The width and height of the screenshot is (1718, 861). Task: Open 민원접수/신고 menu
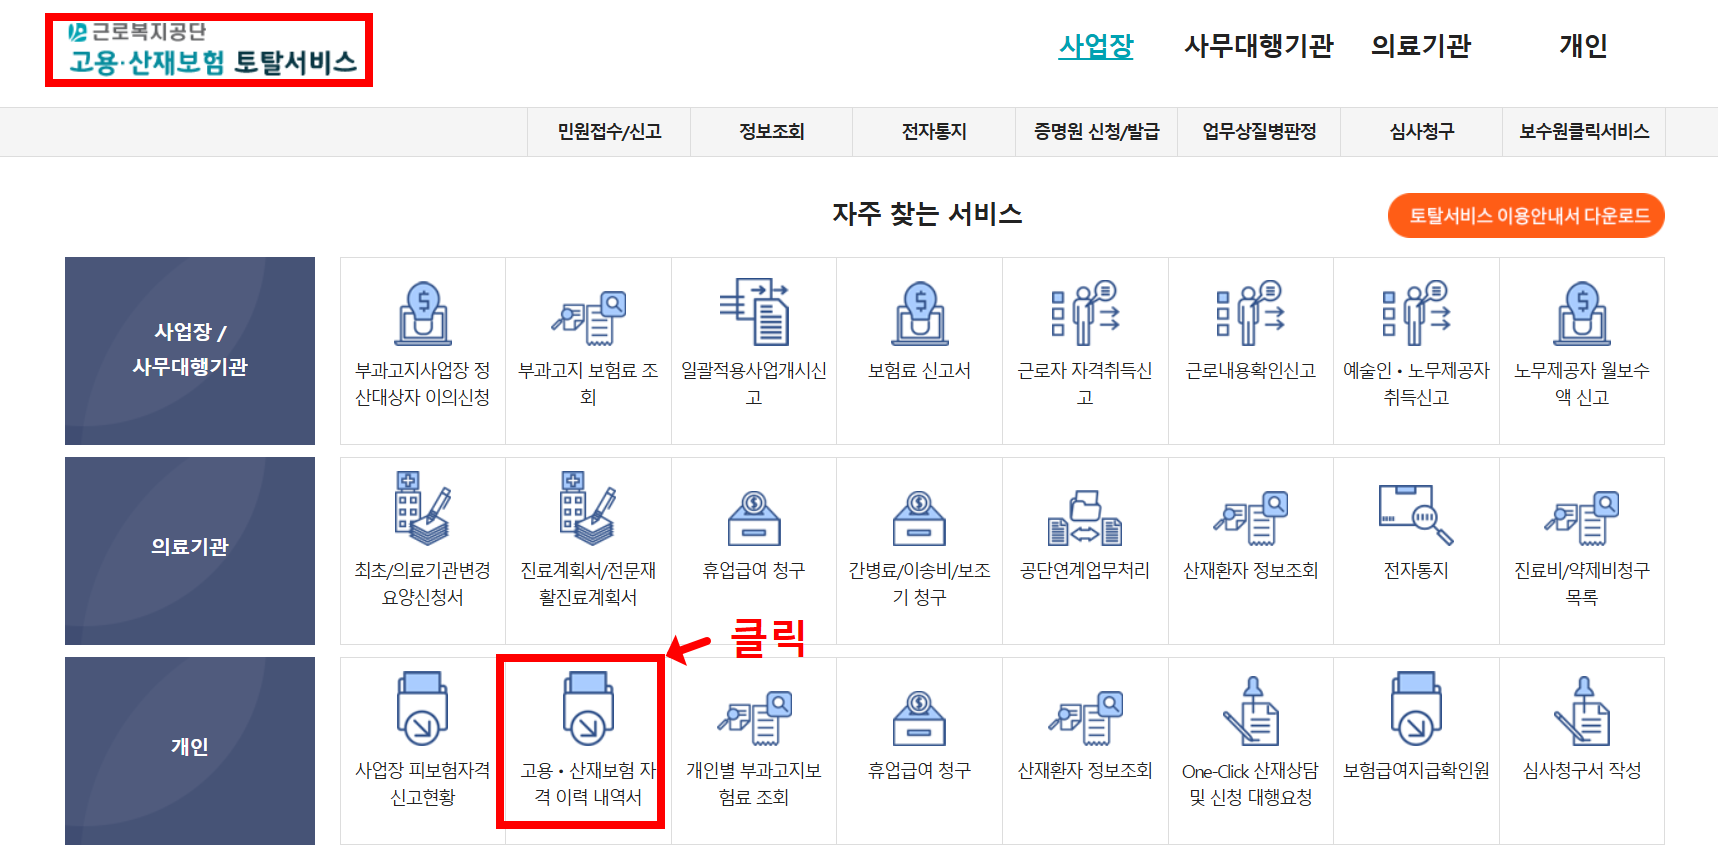click(x=609, y=132)
